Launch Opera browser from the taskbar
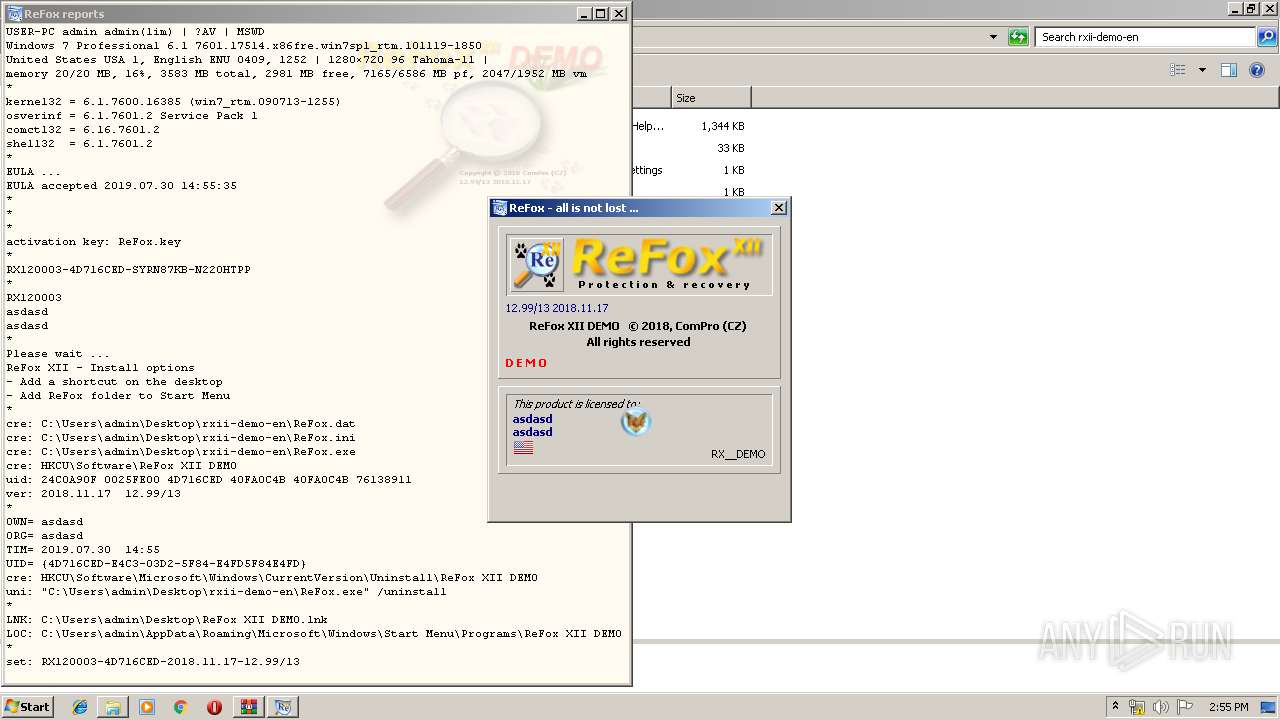This screenshot has width=1280, height=720. coord(214,707)
